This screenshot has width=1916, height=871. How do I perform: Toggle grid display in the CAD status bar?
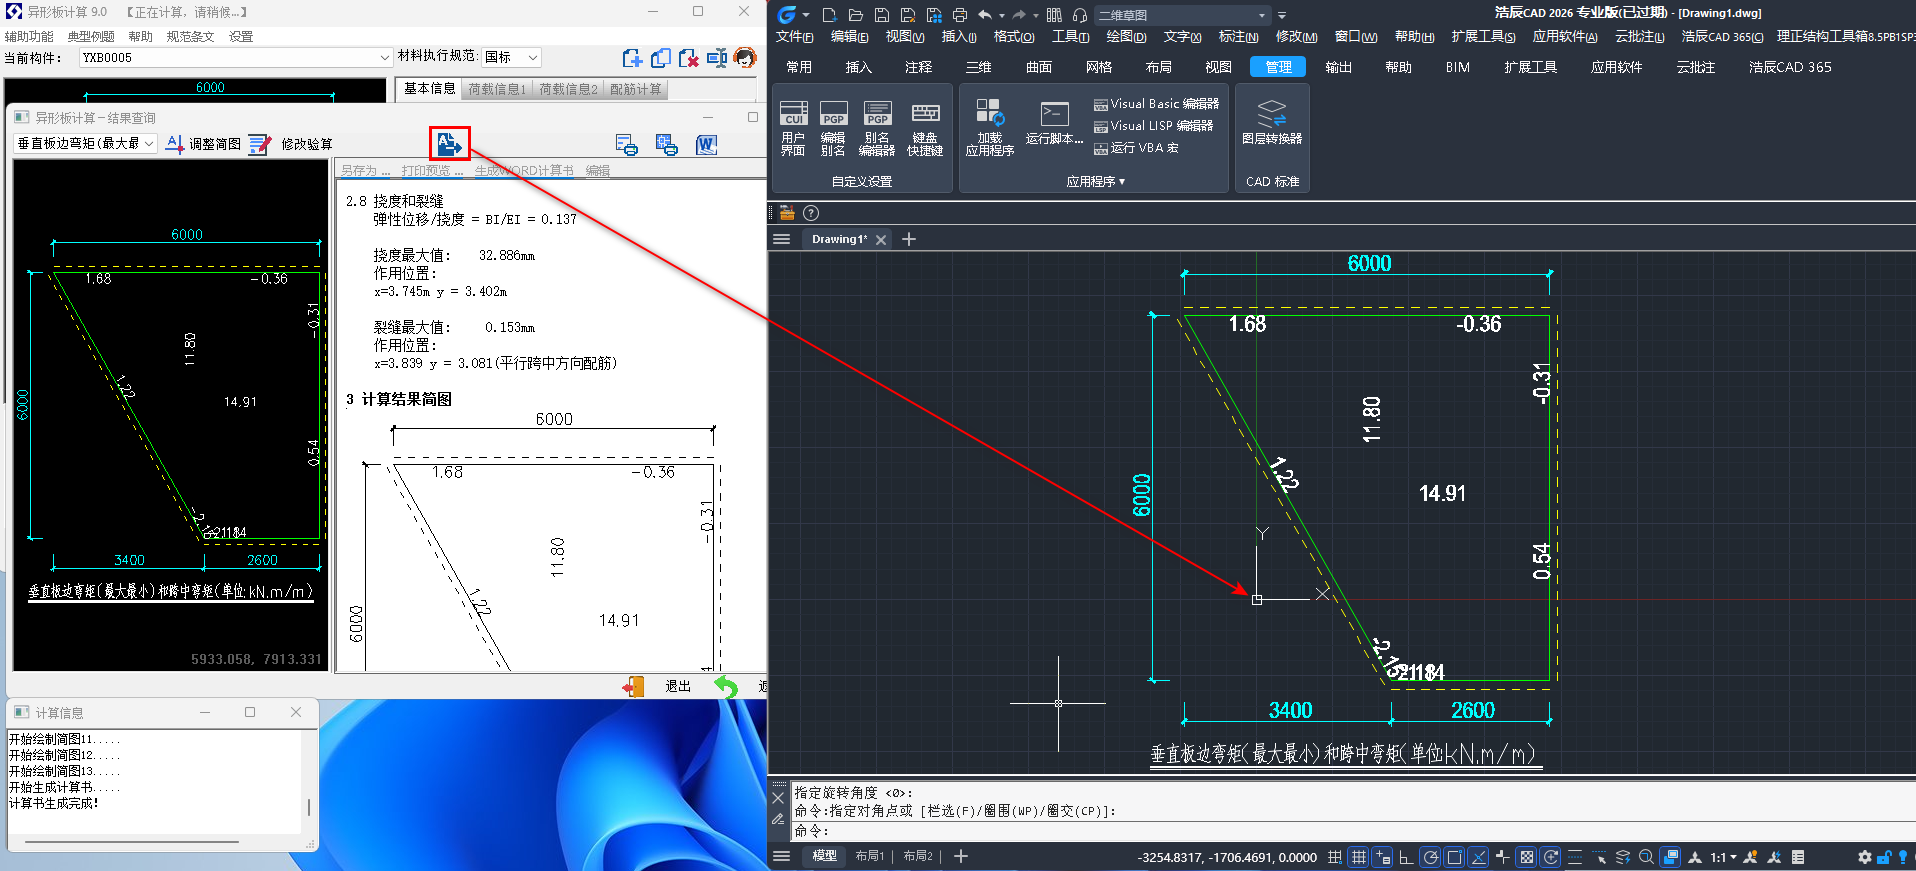(1358, 857)
